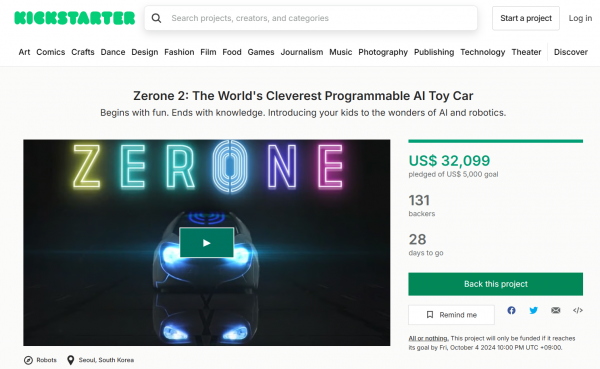Open the Discover menu
The height and width of the screenshot is (369, 600).
571,52
